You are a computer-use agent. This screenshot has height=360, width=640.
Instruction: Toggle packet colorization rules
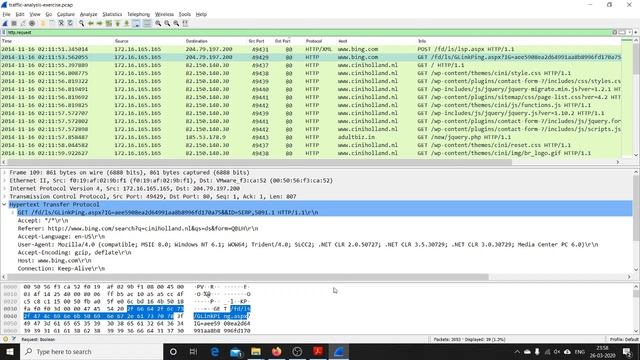[147, 23]
